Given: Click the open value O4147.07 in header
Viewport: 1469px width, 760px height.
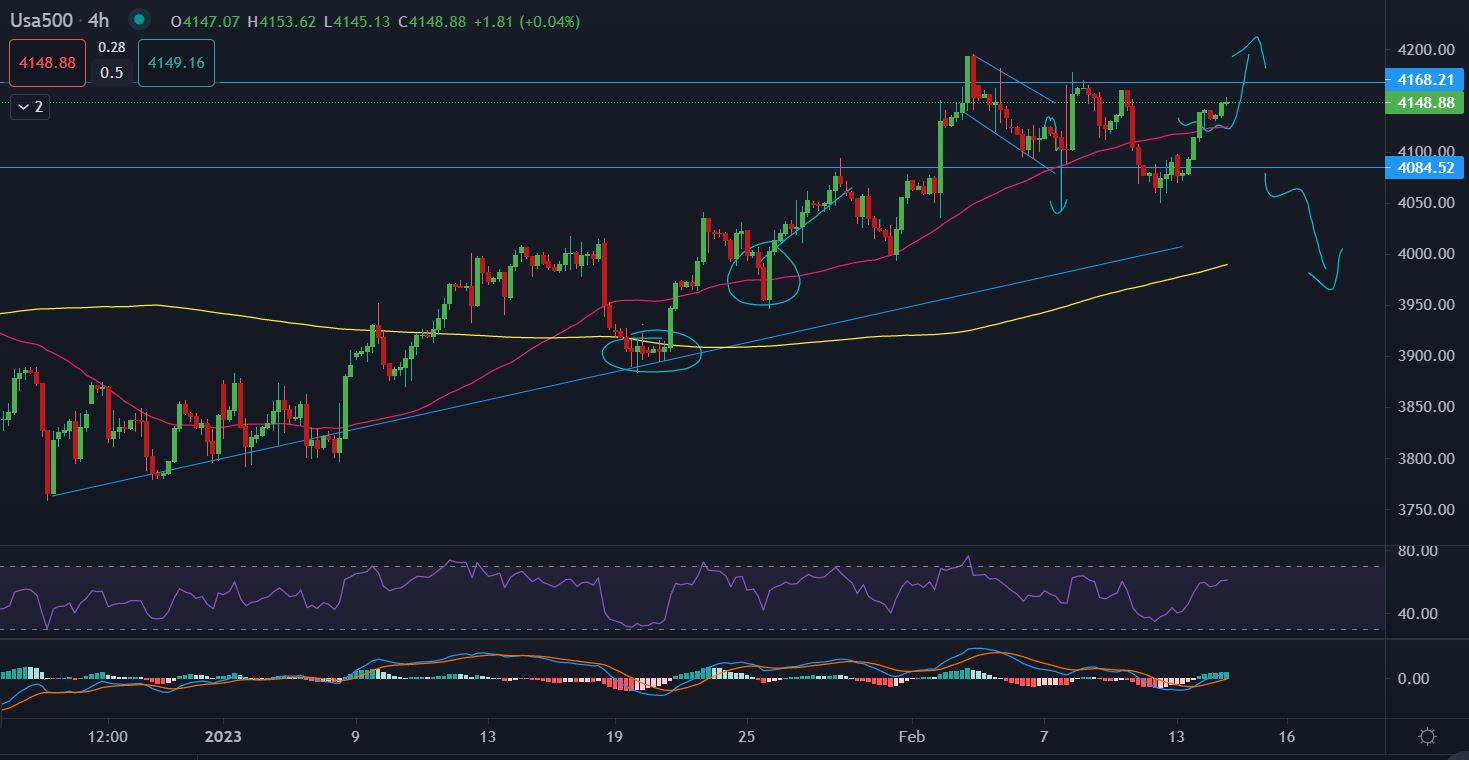Looking at the screenshot, I should pos(206,21).
